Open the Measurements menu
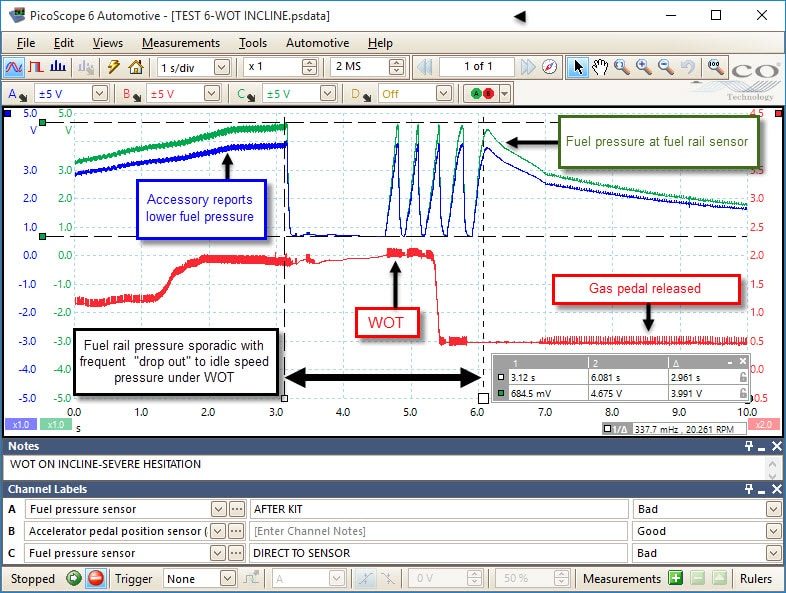Viewport: 786px width, 593px height. point(181,43)
